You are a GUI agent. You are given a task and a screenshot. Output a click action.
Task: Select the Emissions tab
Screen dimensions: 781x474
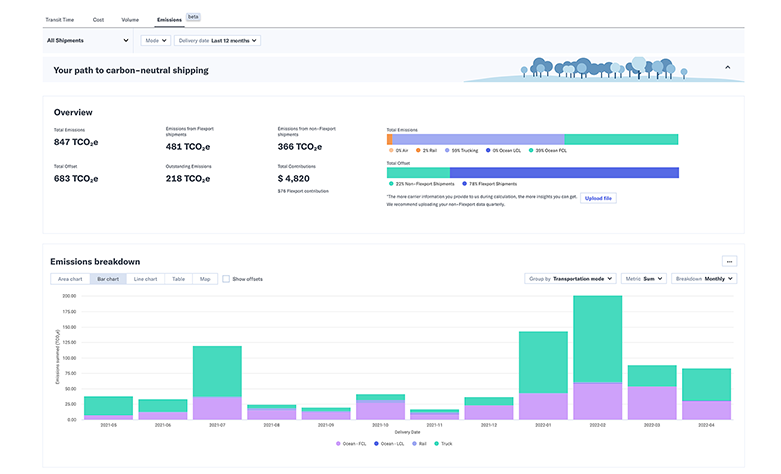169,20
